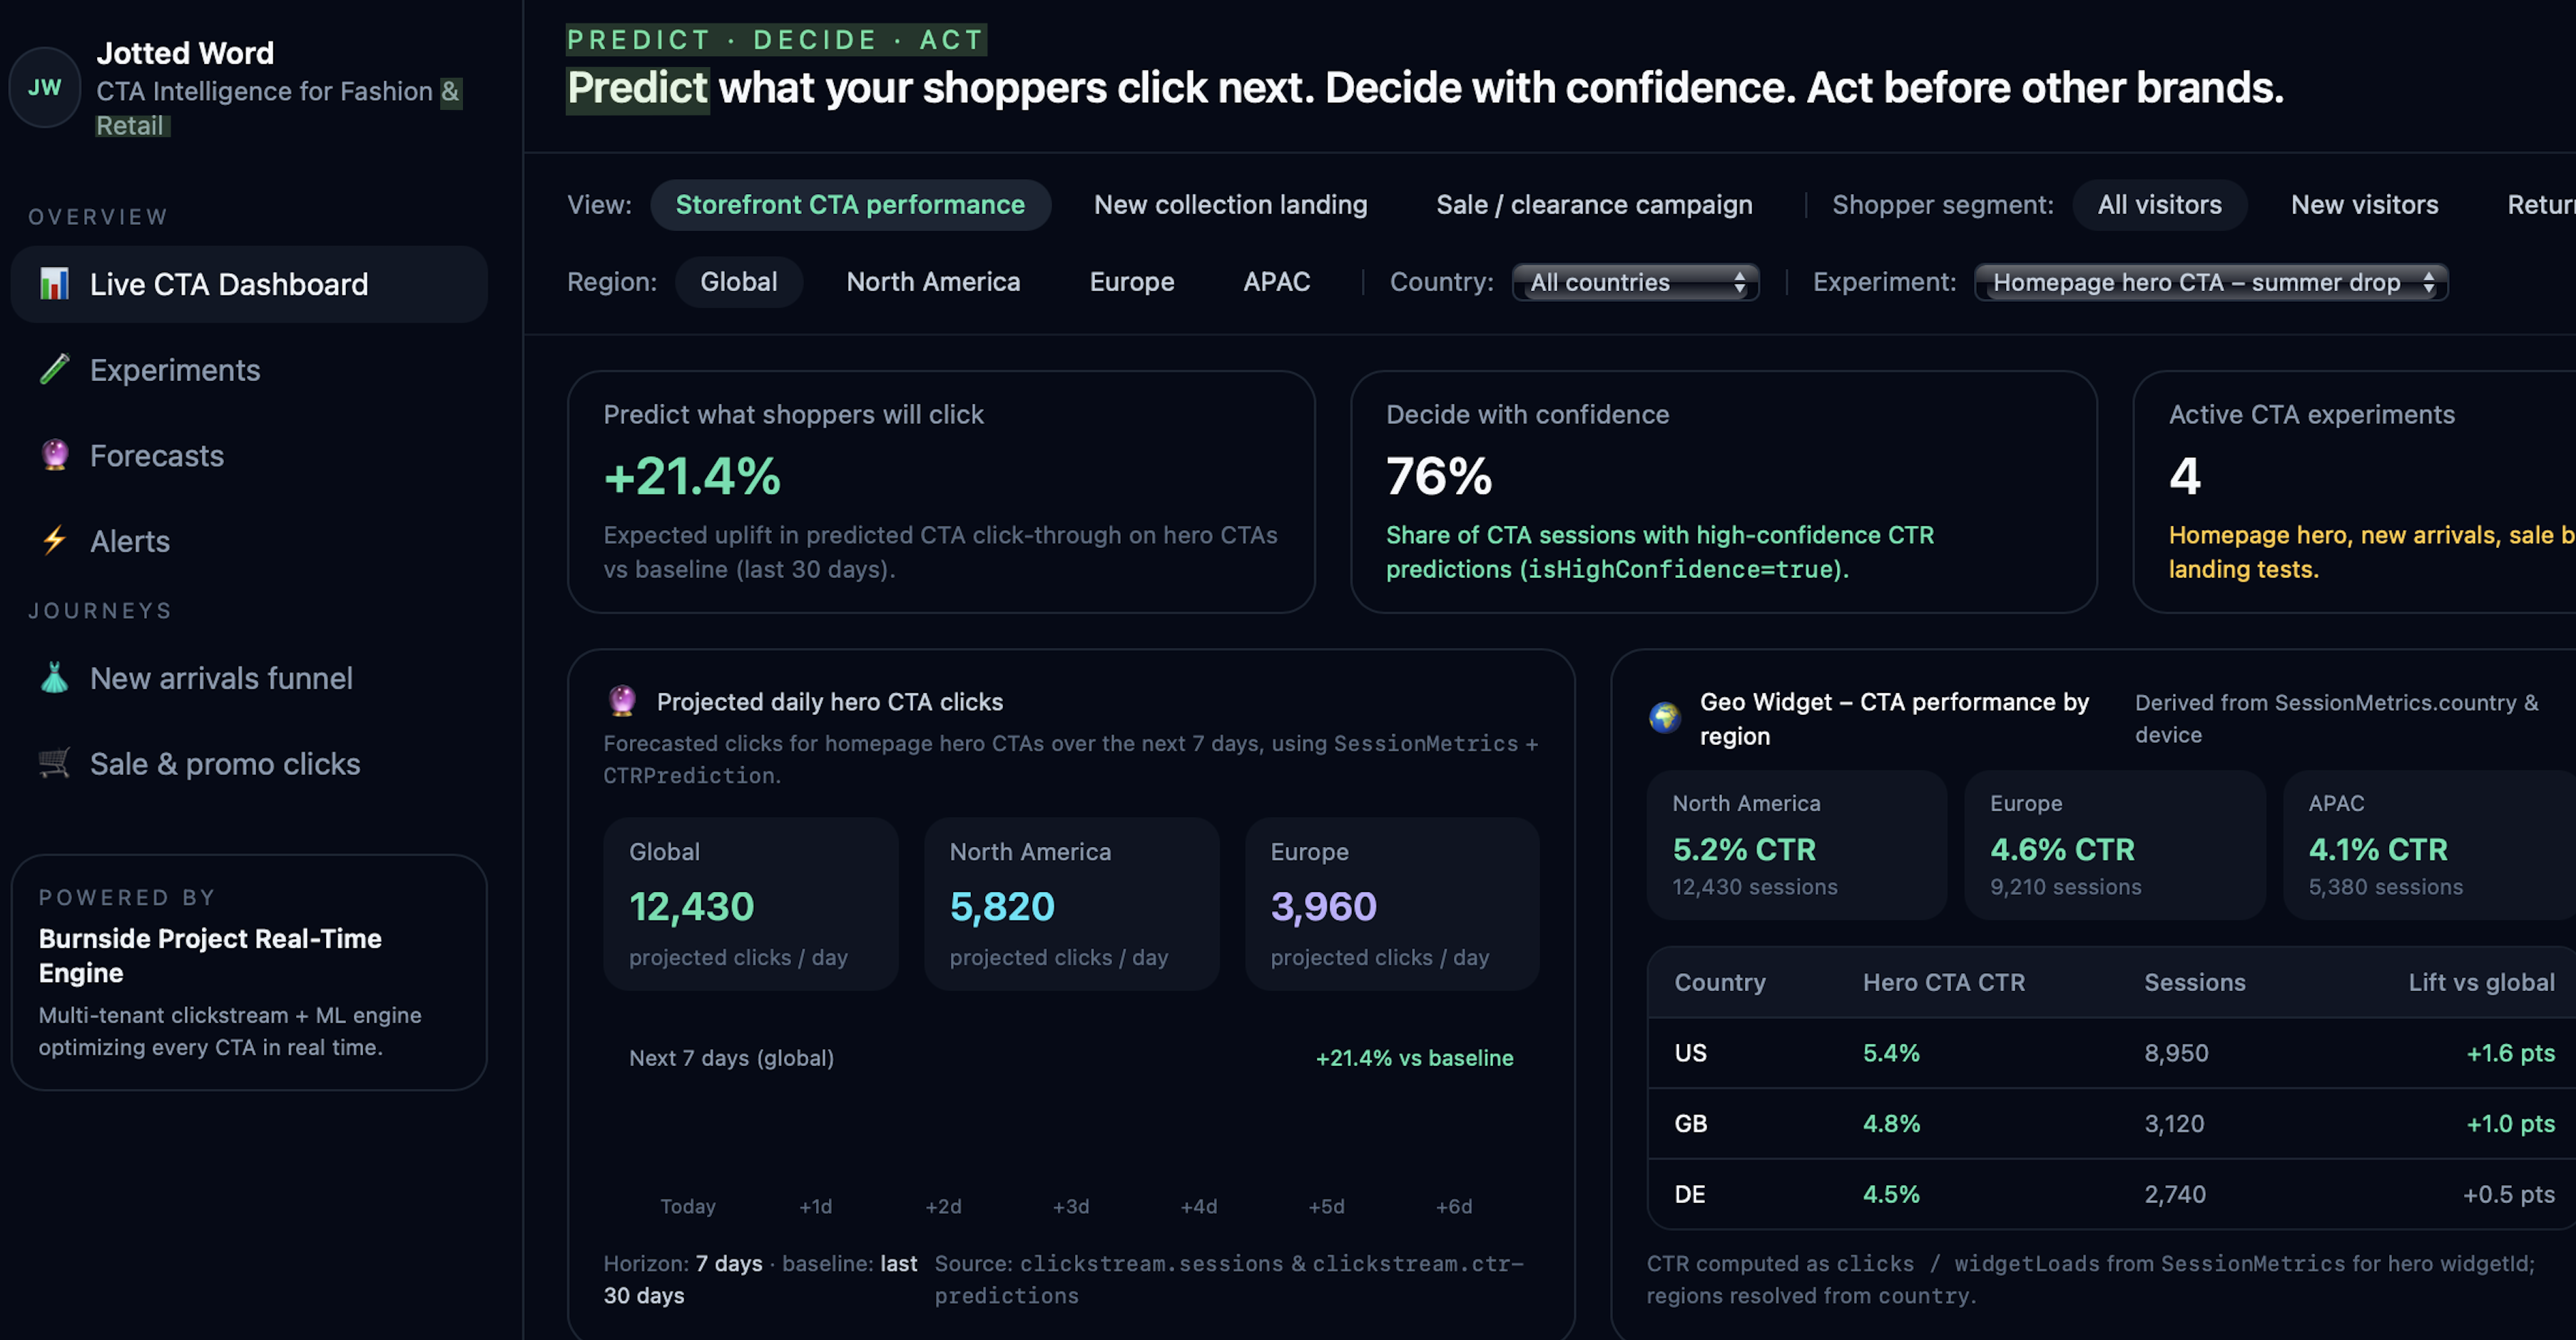Open the Sale / clearance campaign view
Image resolution: width=2576 pixels, height=1340 pixels.
(1594, 204)
